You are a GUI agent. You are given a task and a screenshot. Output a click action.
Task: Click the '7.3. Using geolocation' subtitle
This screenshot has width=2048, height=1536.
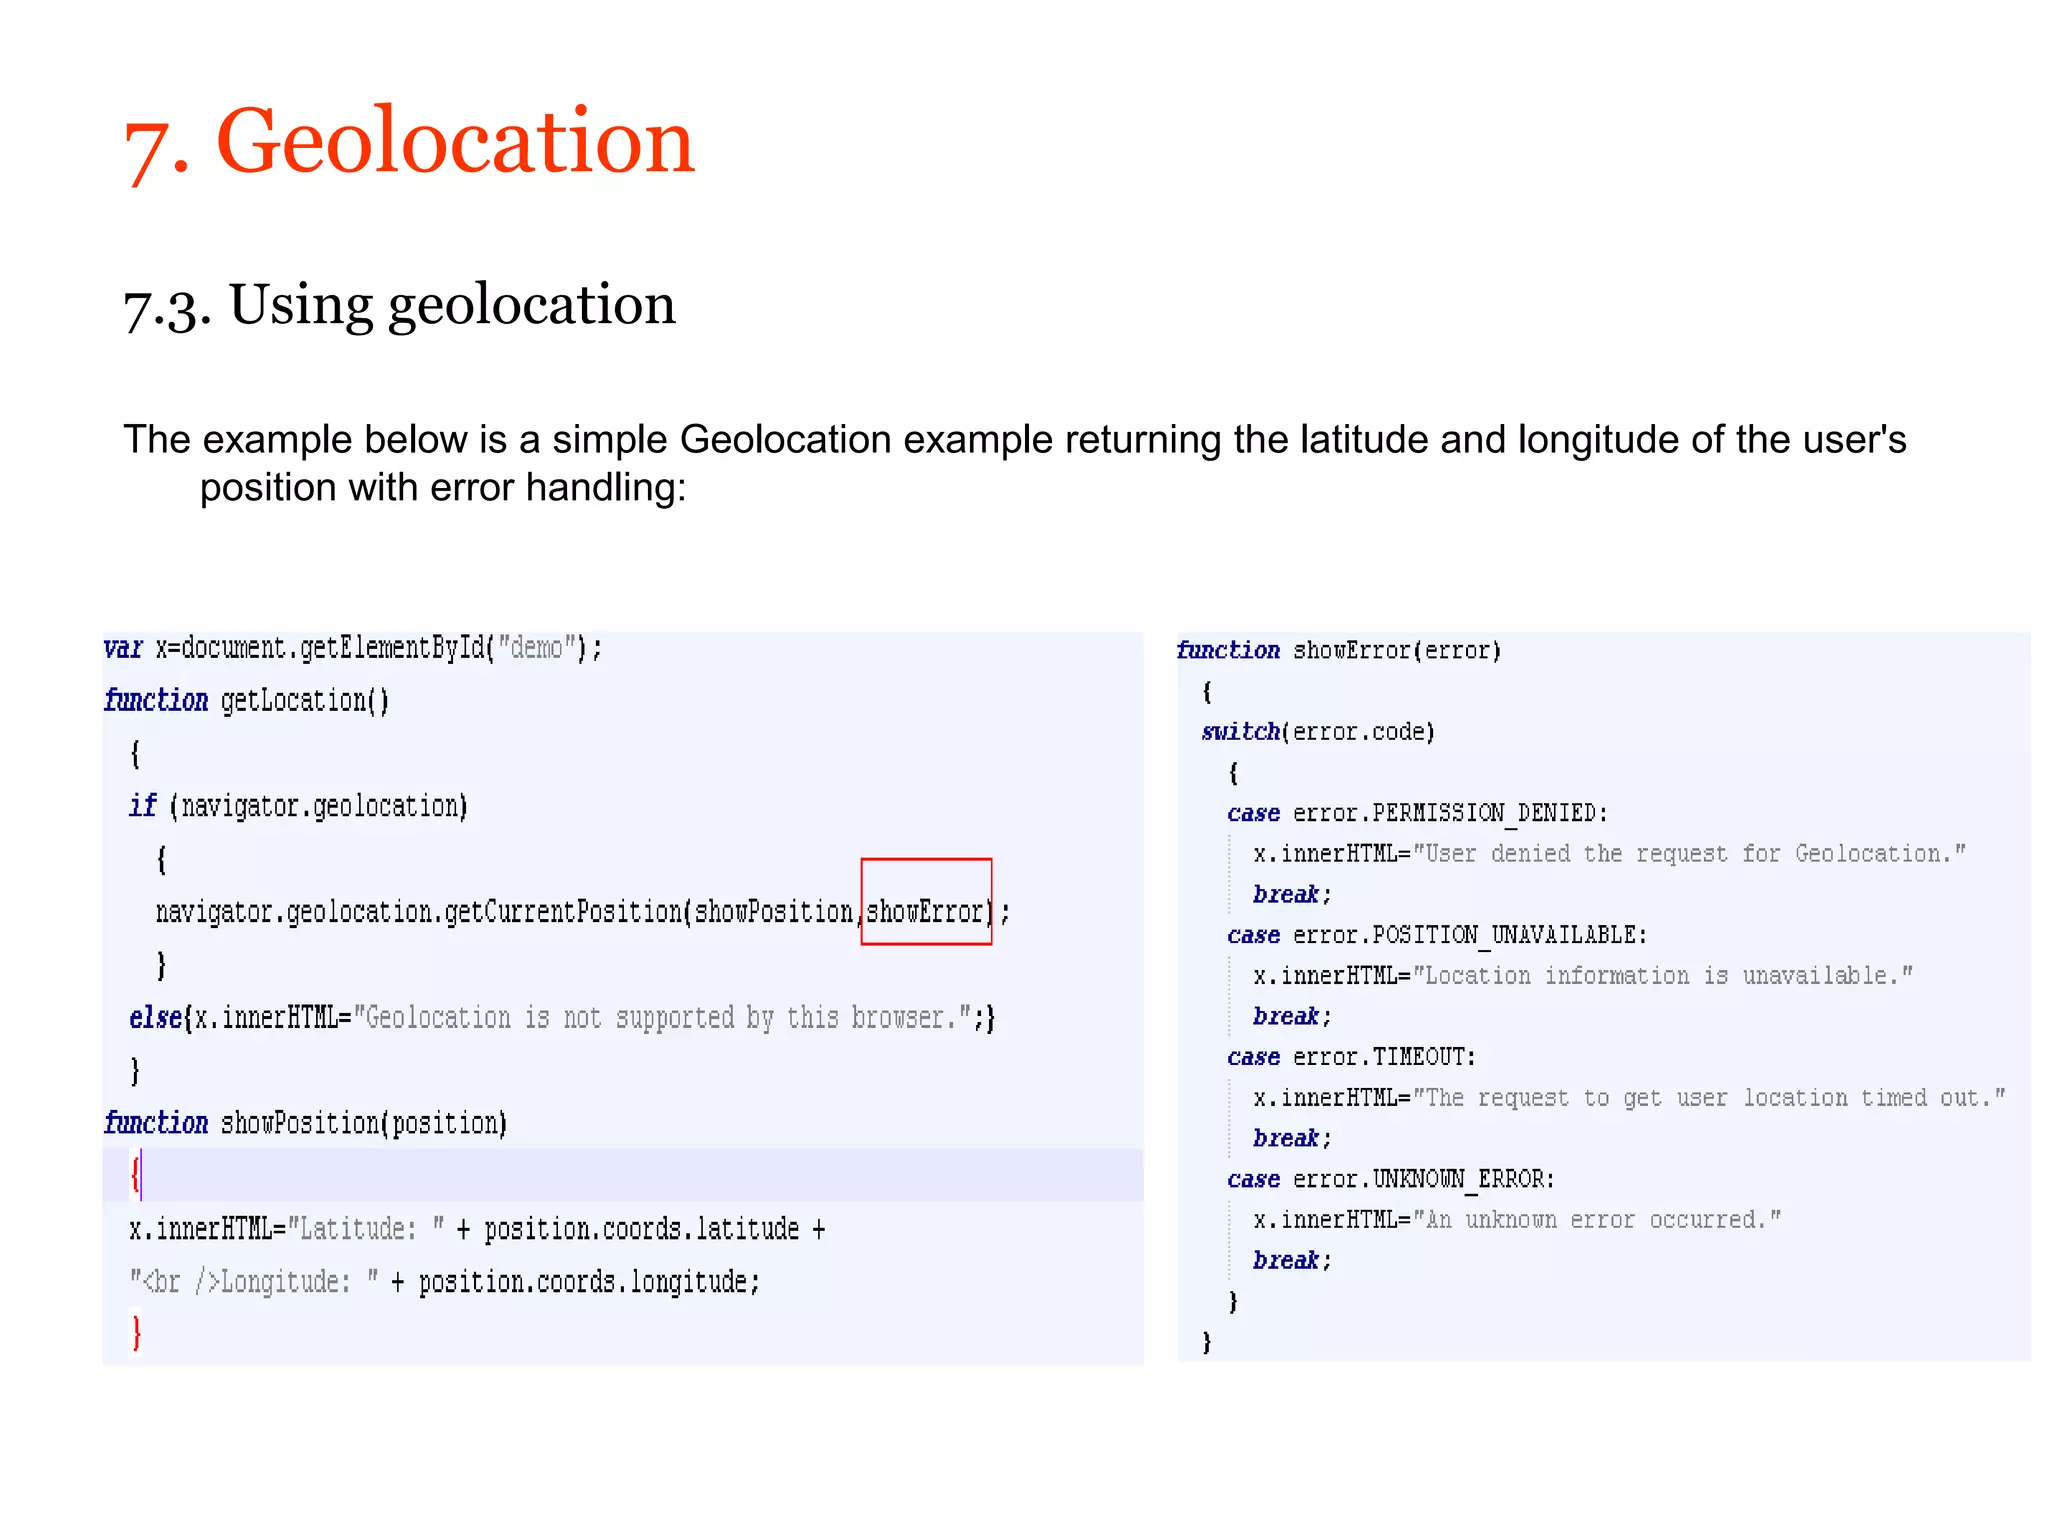point(399,305)
